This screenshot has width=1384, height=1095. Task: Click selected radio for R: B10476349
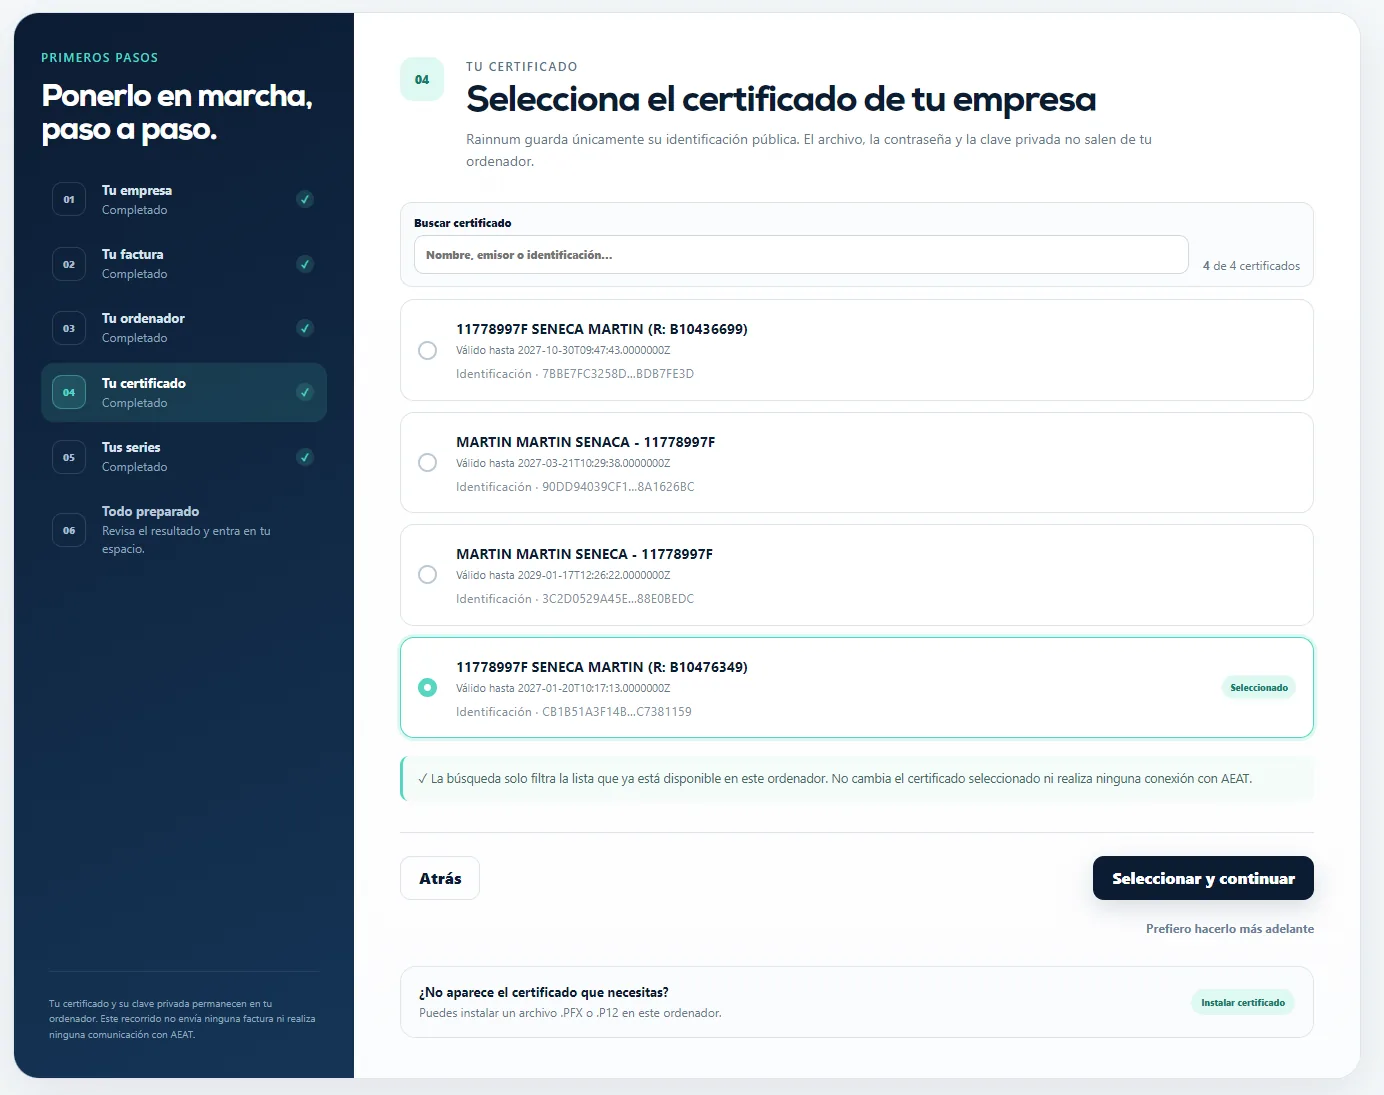coord(427,688)
